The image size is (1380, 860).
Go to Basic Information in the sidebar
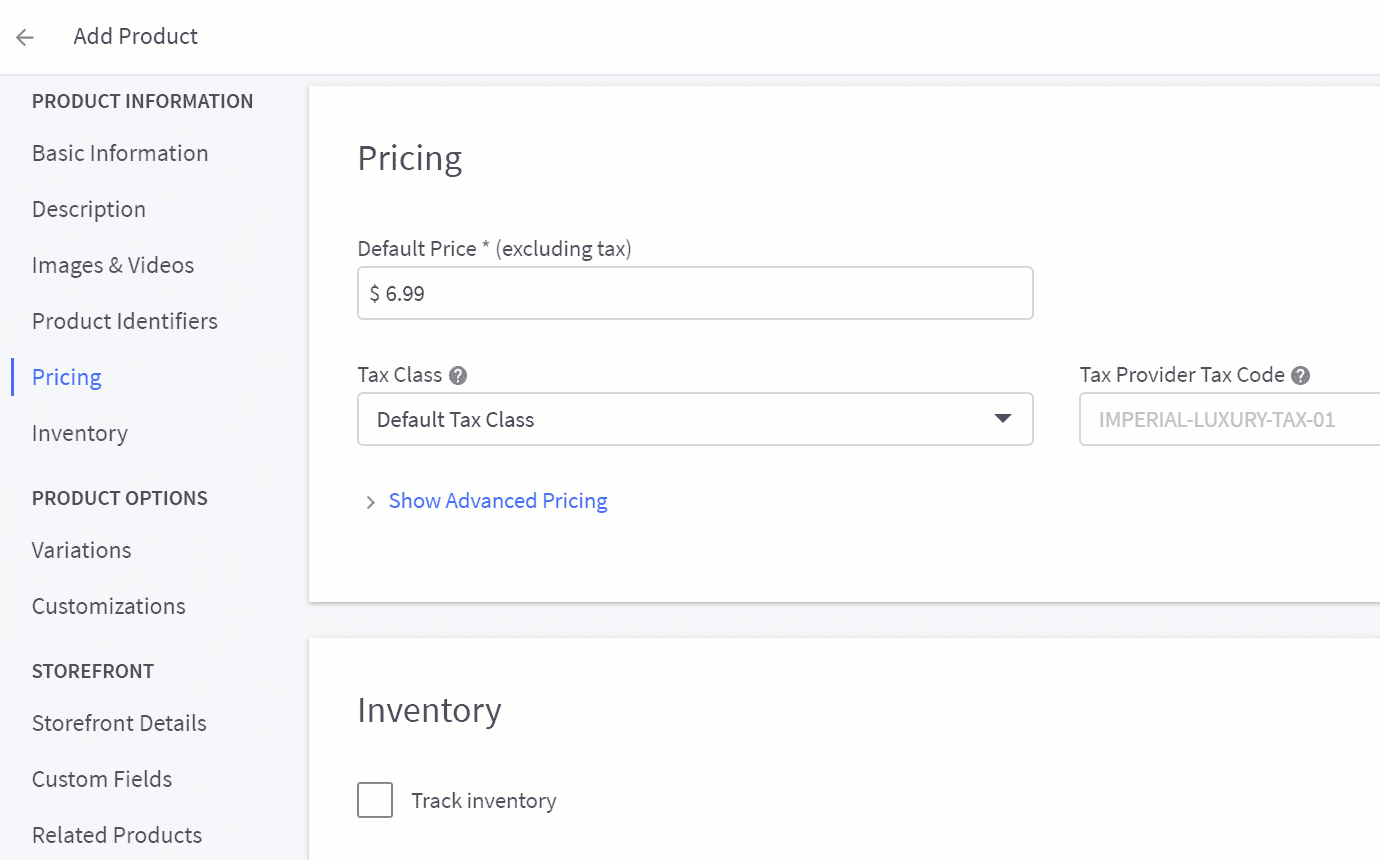pyautogui.click(x=120, y=153)
